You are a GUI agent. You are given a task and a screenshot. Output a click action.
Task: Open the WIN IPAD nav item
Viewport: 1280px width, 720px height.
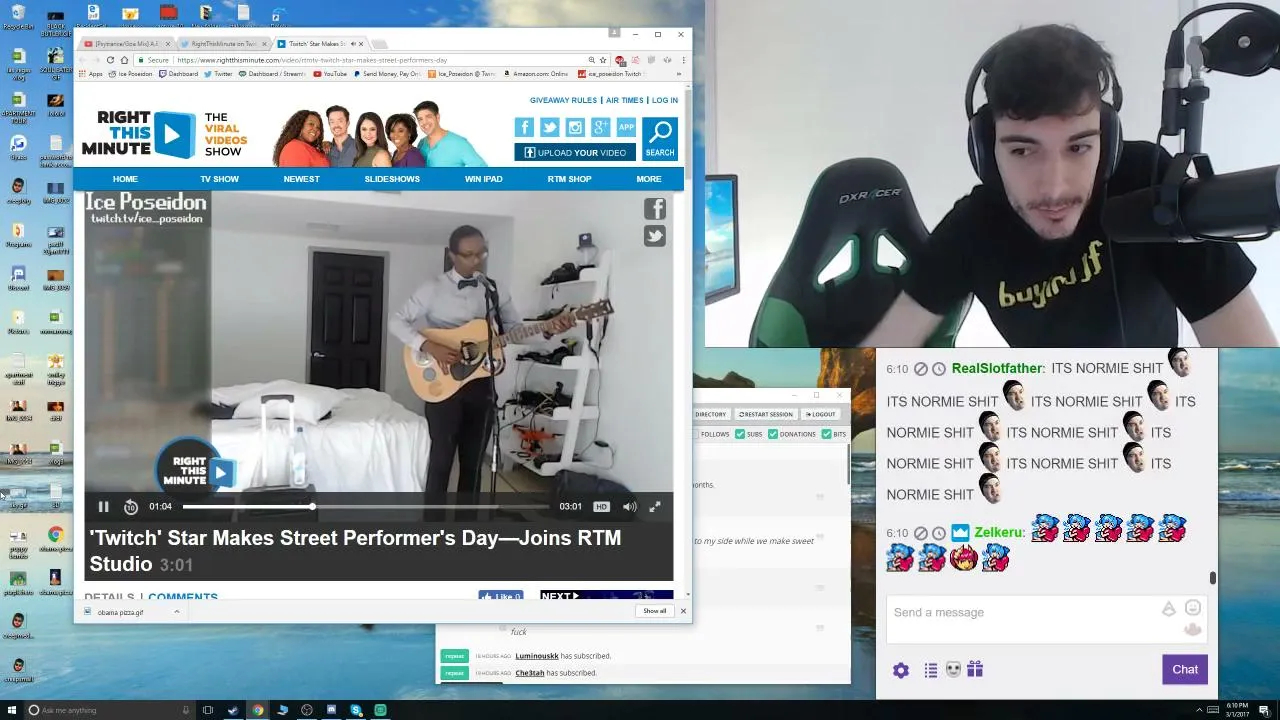(484, 179)
